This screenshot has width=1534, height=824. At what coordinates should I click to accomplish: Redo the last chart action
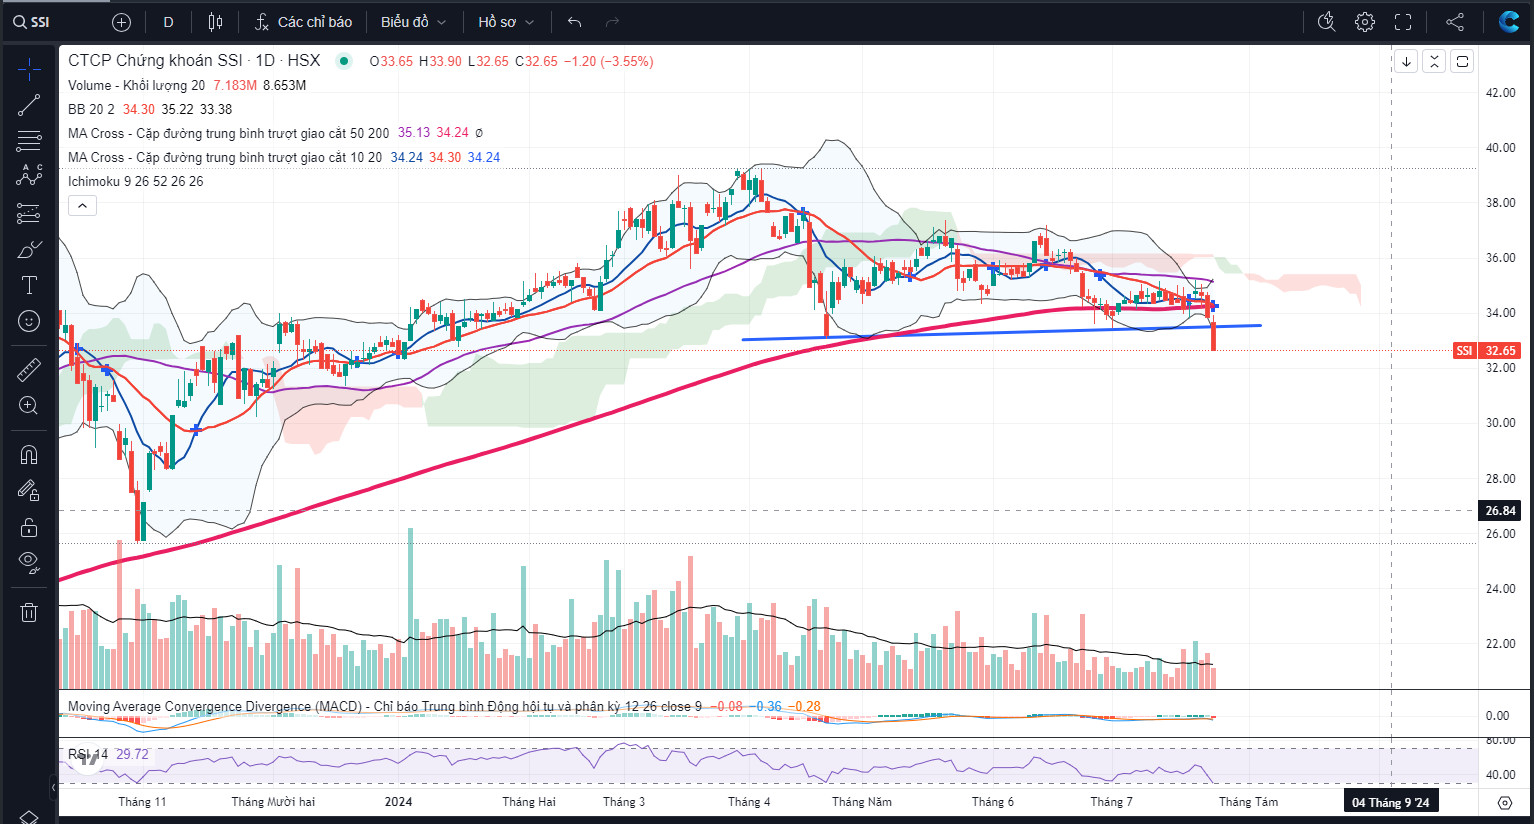(x=612, y=22)
